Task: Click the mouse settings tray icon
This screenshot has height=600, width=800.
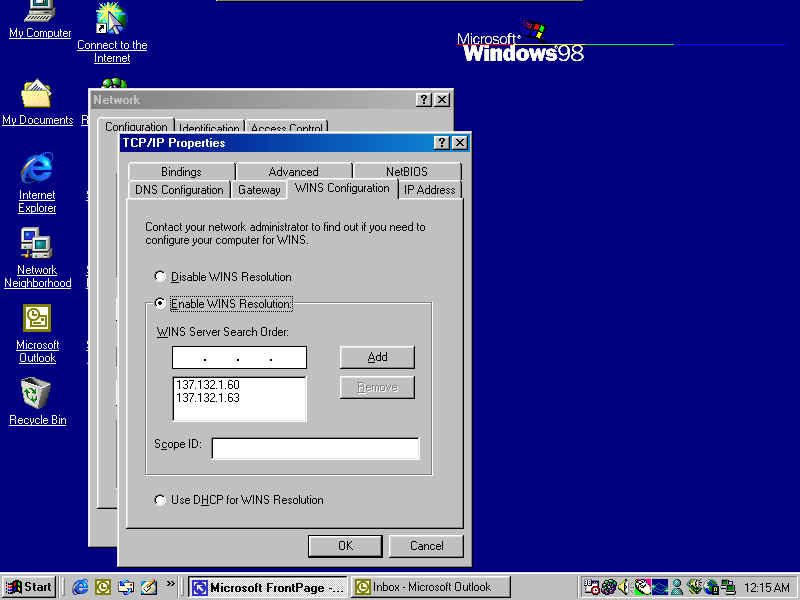Action: 642,587
